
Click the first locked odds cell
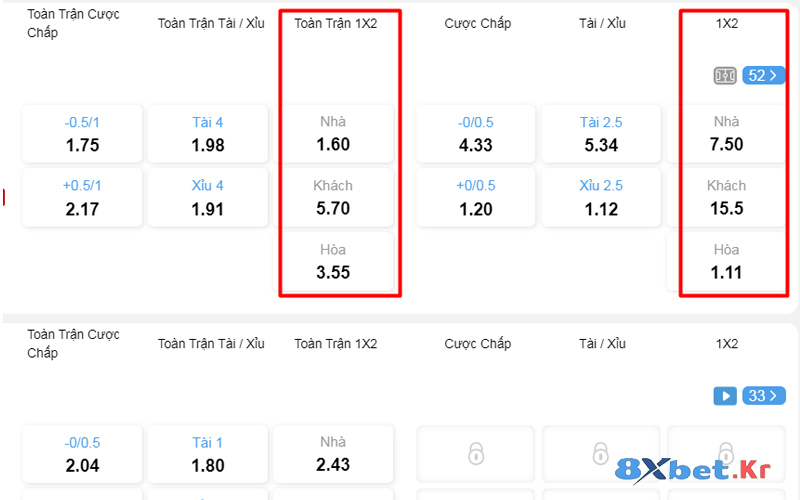click(476, 454)
